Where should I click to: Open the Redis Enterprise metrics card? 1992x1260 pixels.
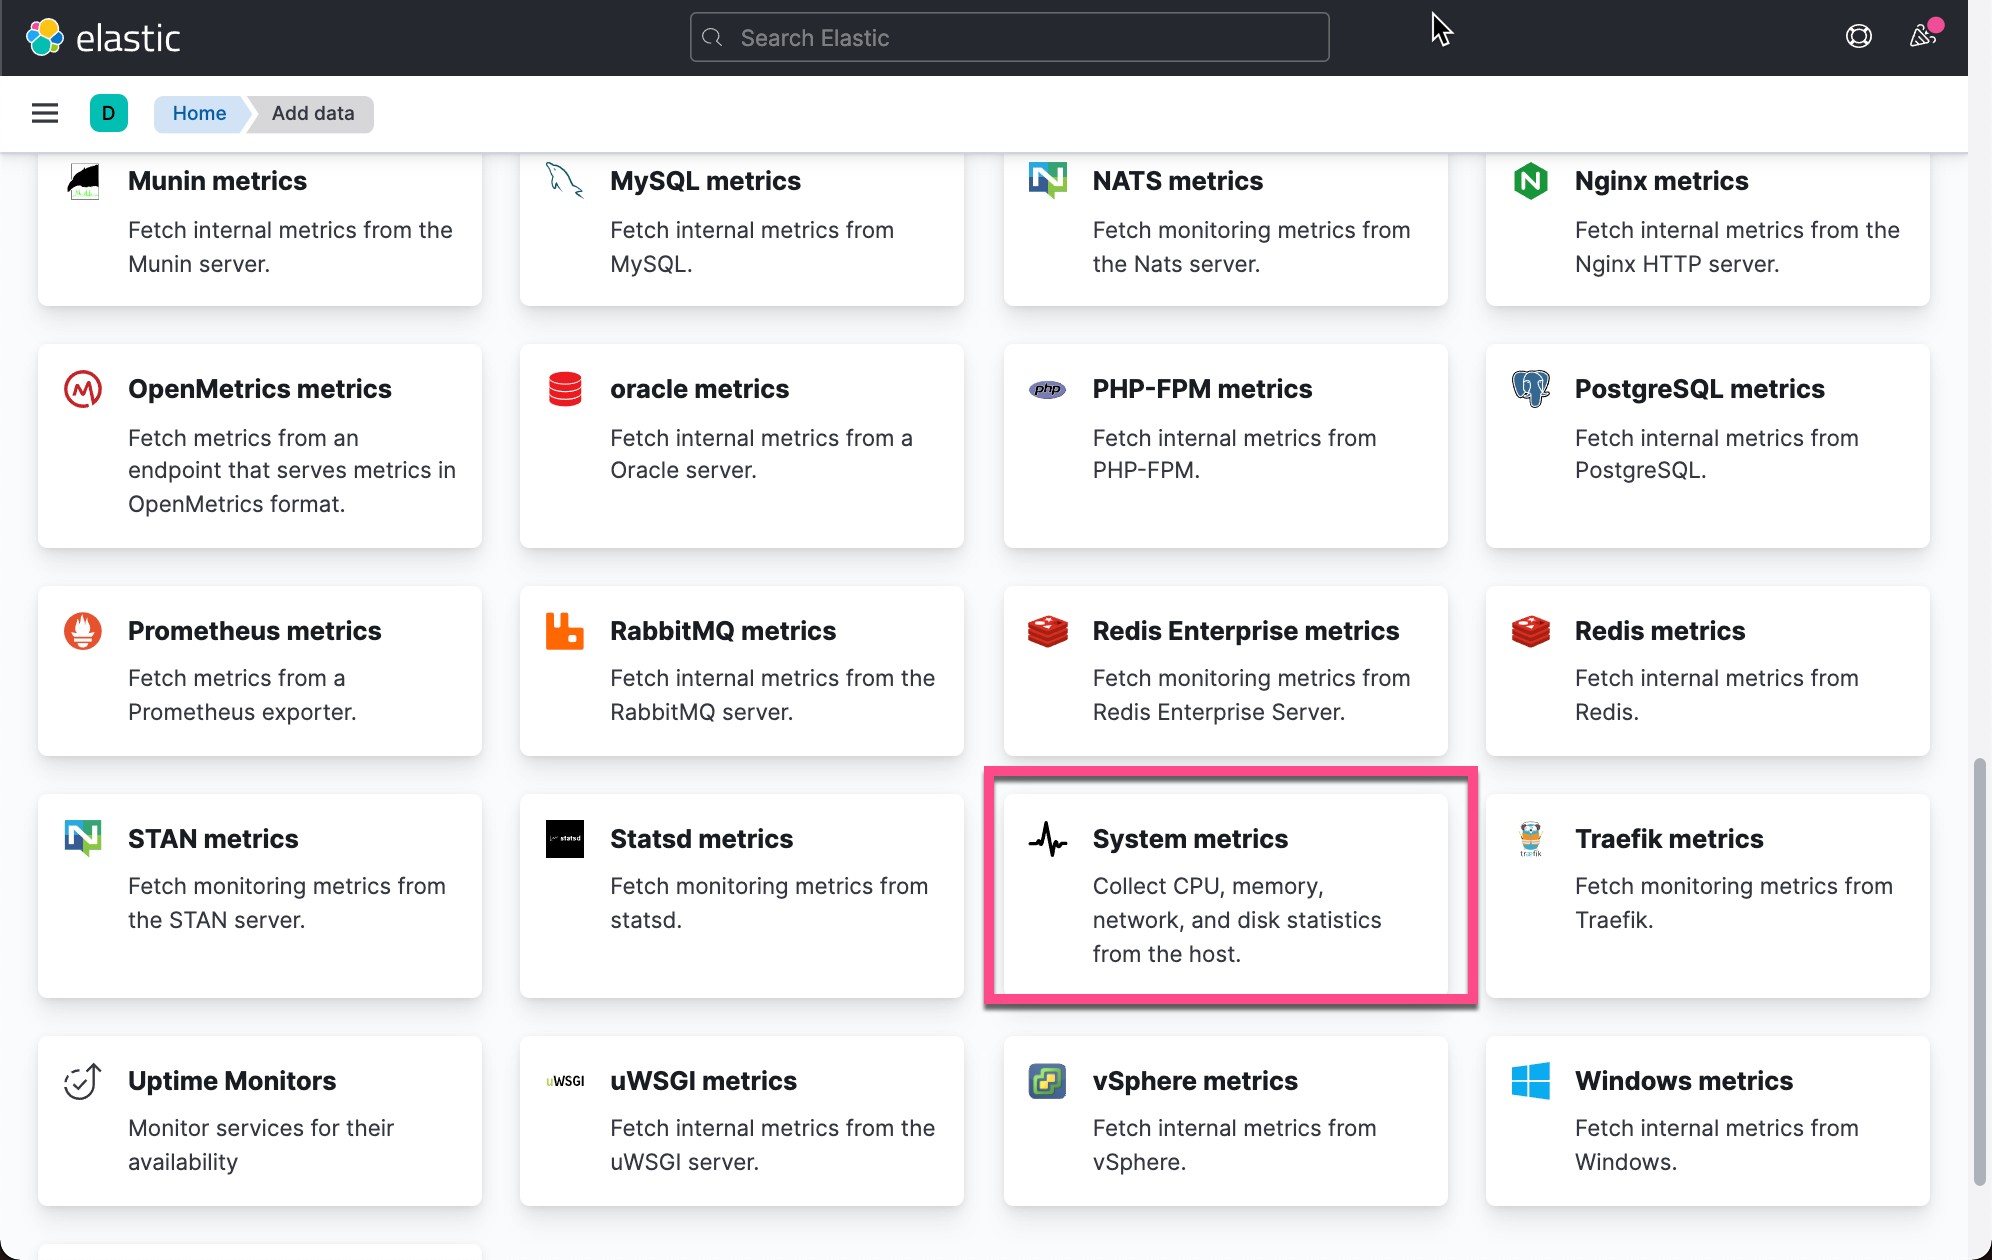(x=1226, y=670)
